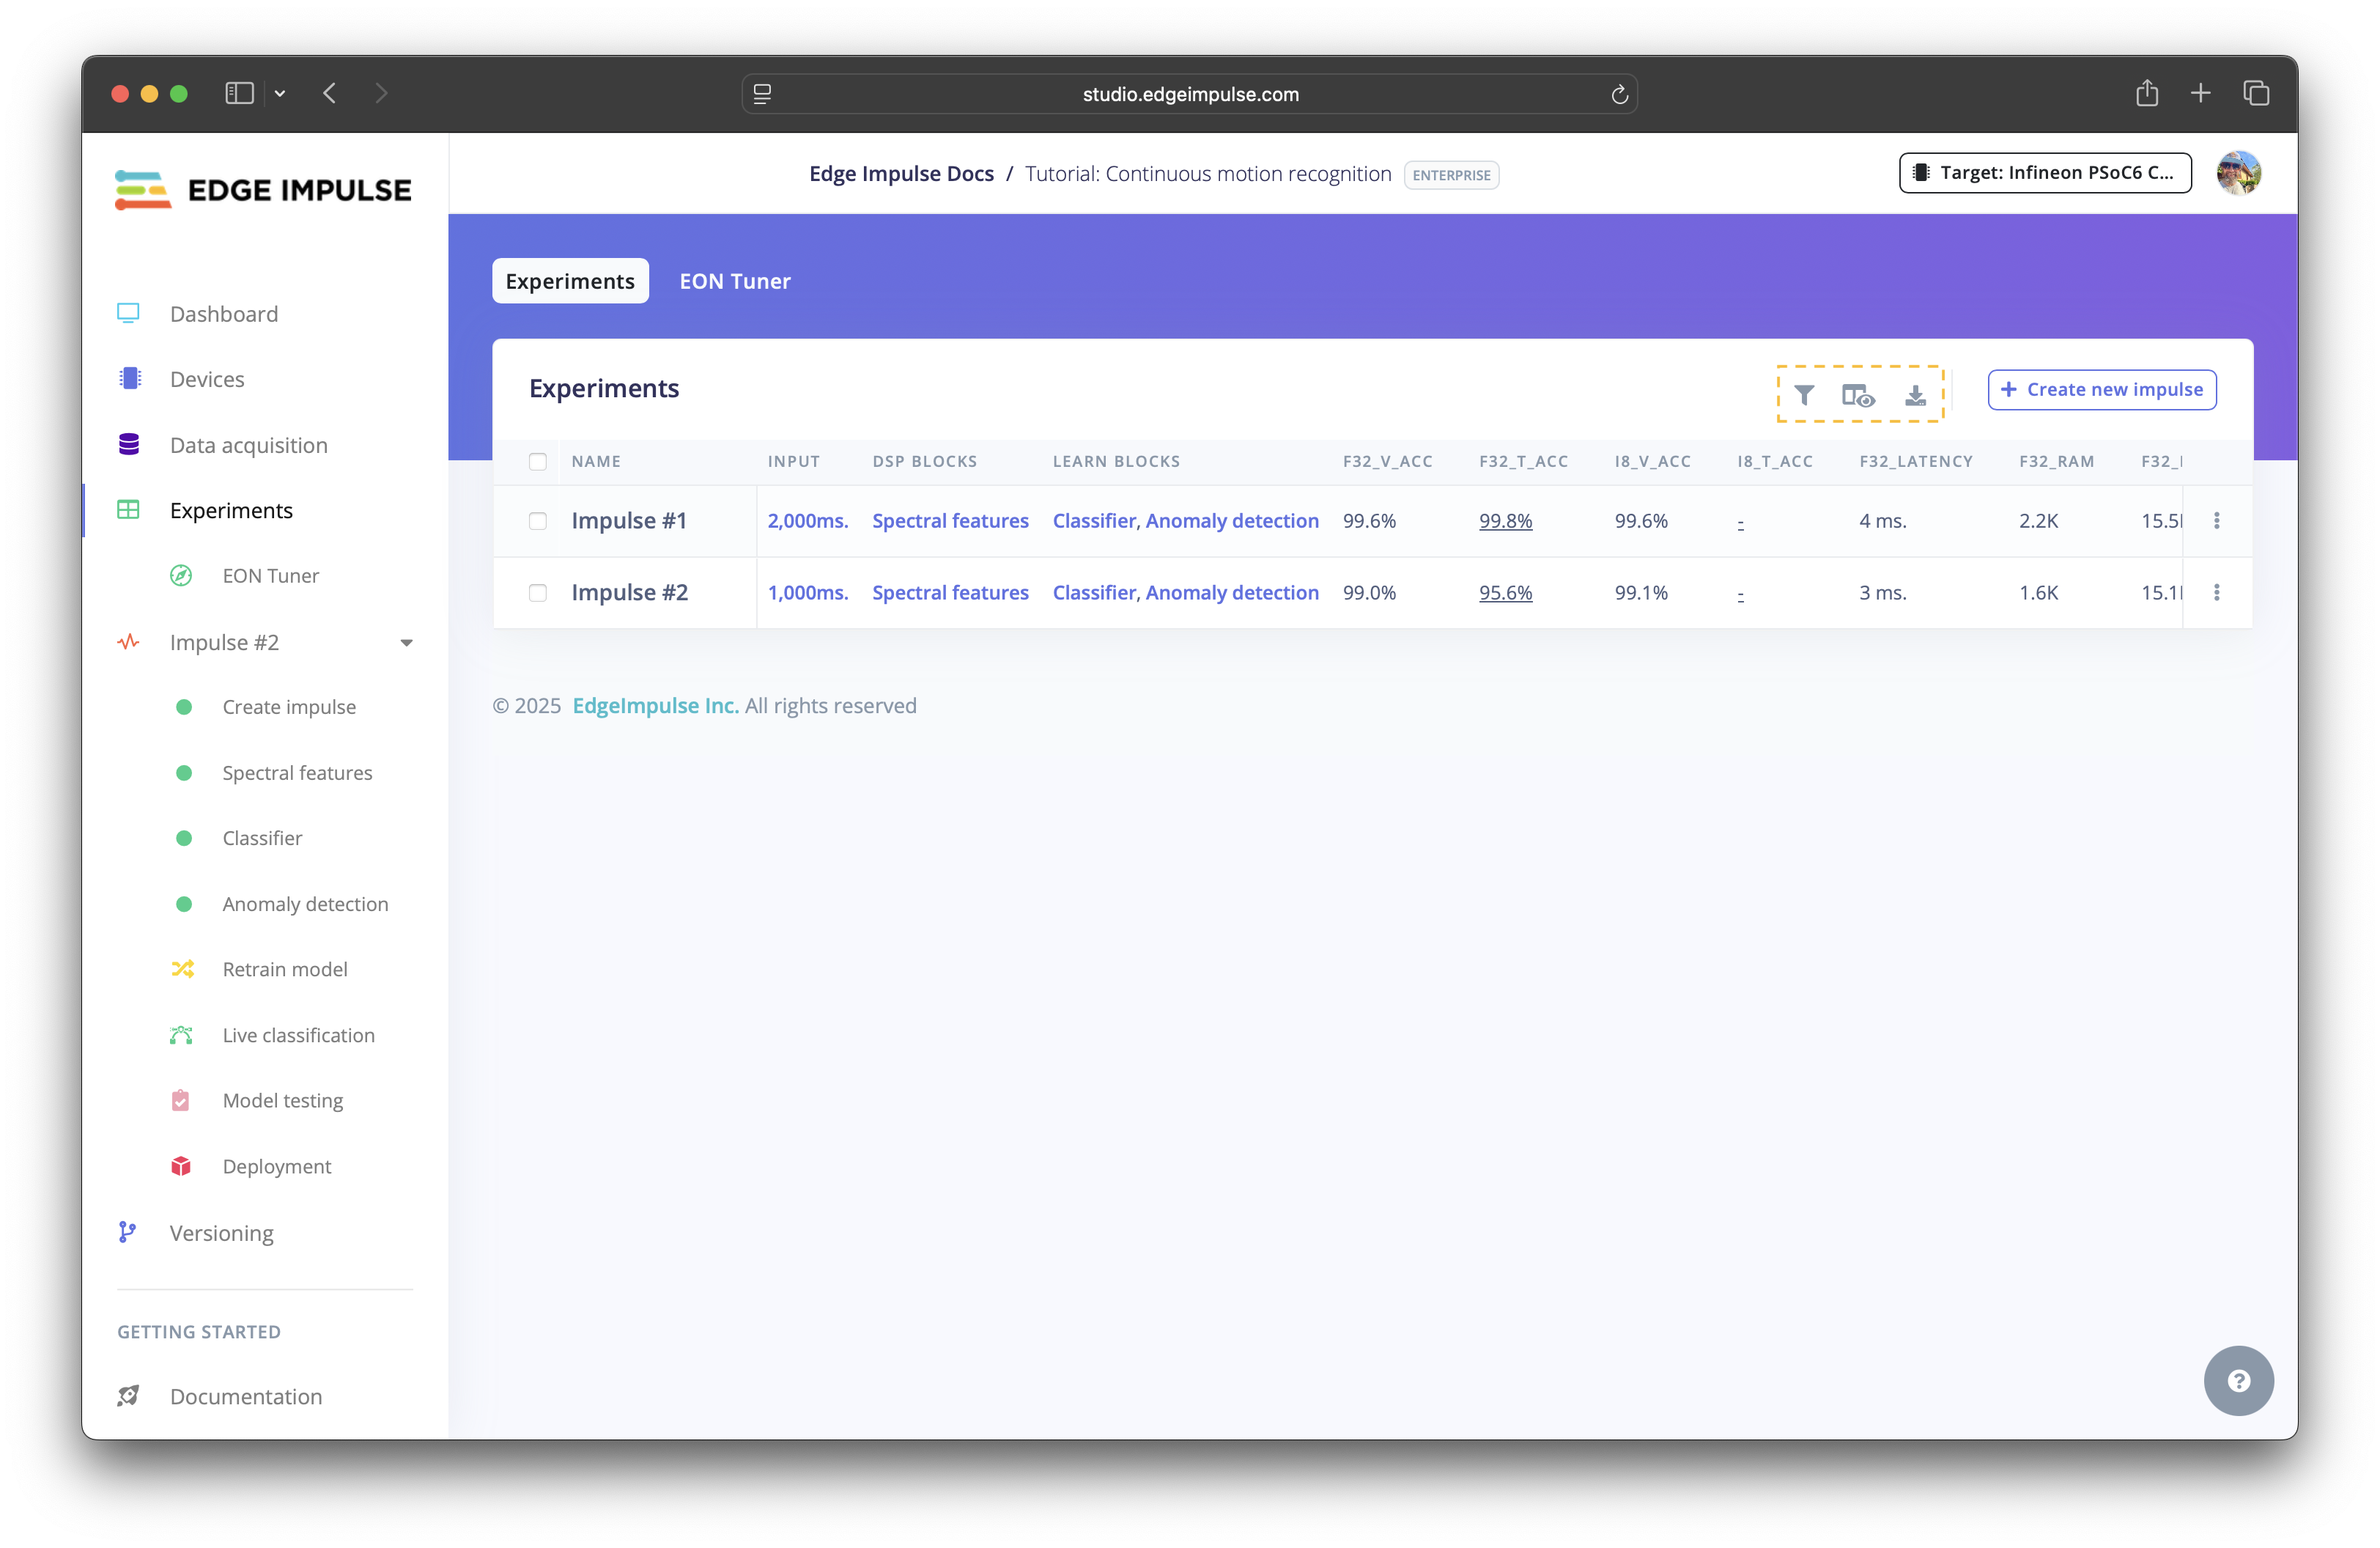Click the Deployment cube icon in sidebar
The height and width of the screenshot is (1548, 2380).
click(x=181, y=1166)
